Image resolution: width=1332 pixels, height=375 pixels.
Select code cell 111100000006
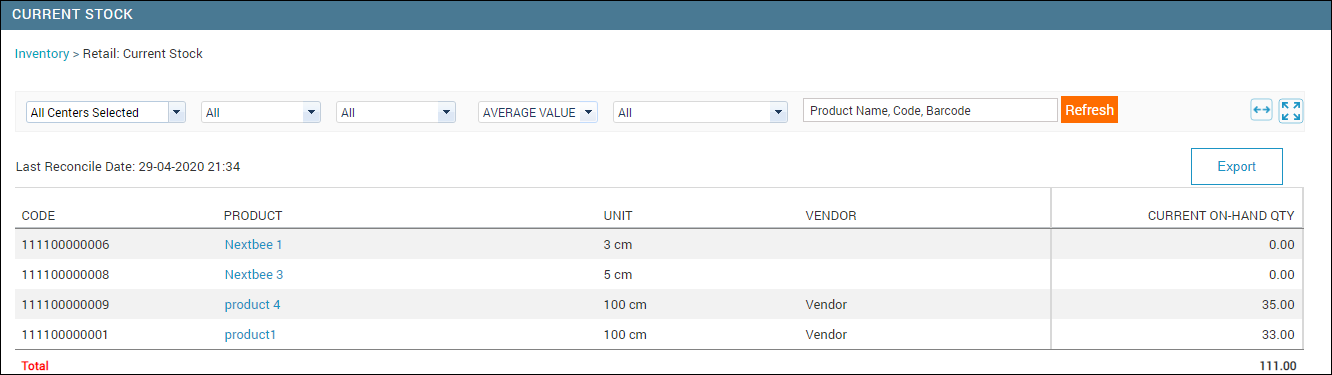[x=65, y=244]
